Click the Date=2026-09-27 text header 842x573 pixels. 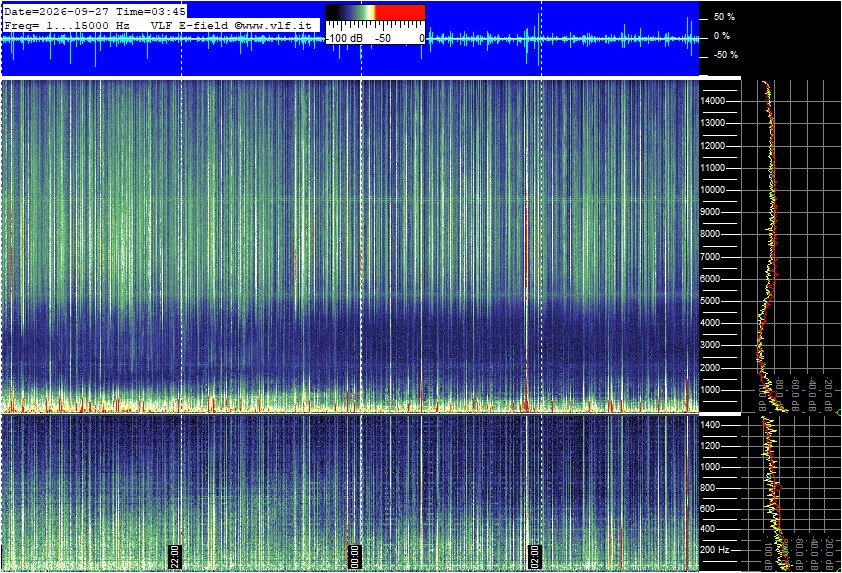(57, 12)
